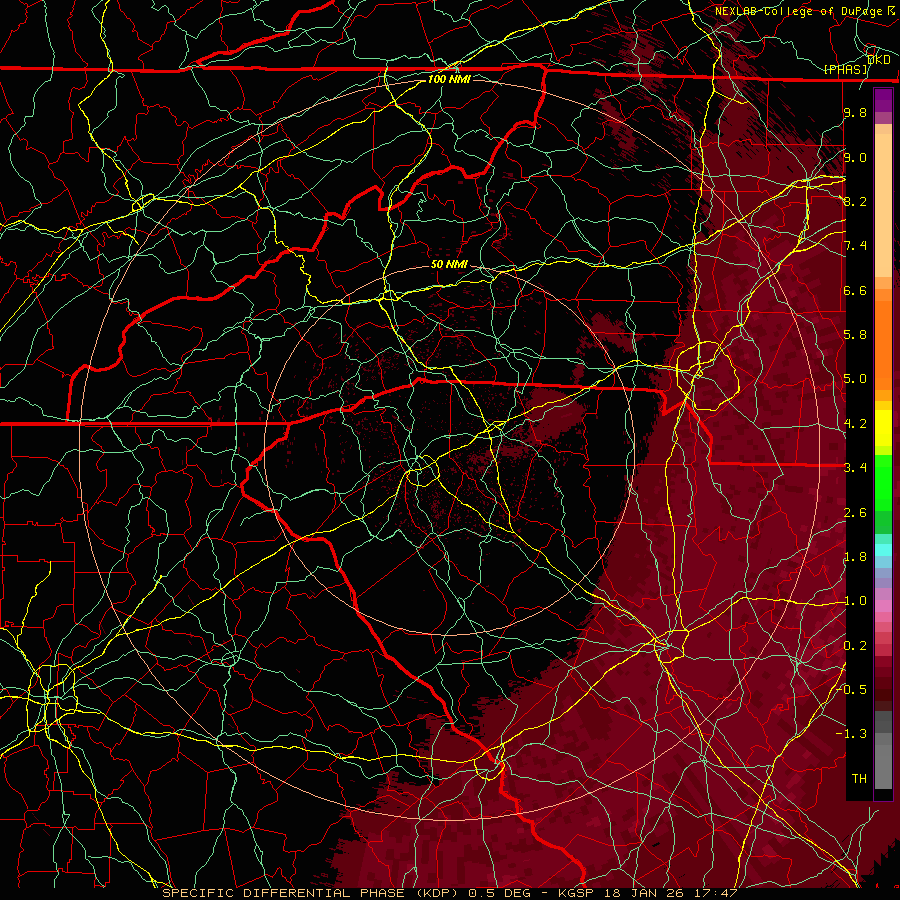The width and height of the screenshot is (900, 900).
Task: Click the 8.2 value on the scale
Action: 855,201
